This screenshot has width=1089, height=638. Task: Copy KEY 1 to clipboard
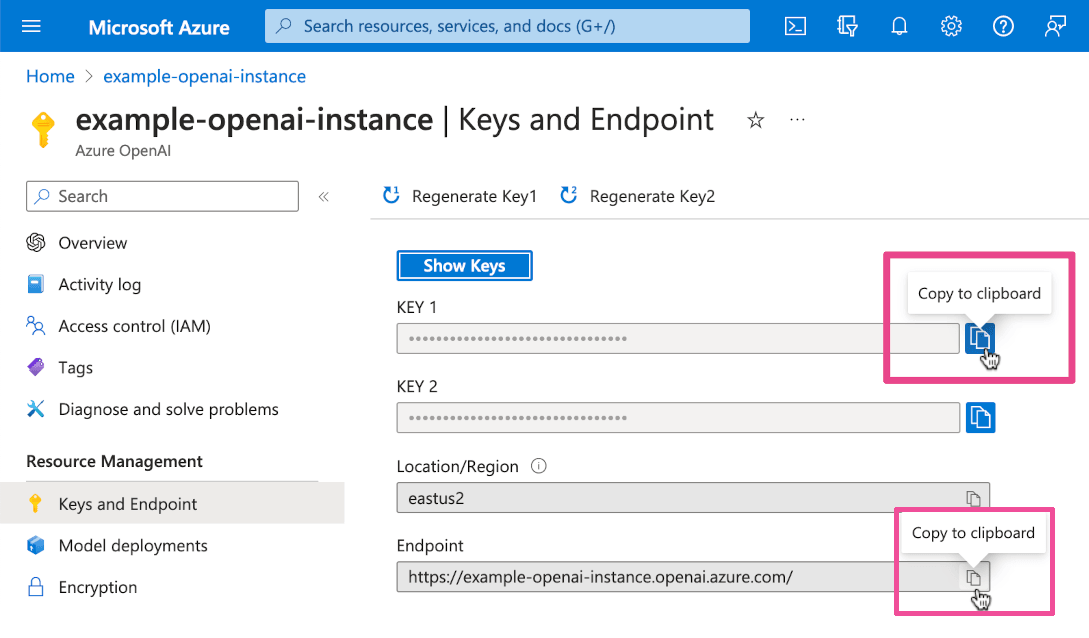coord(980,339)
